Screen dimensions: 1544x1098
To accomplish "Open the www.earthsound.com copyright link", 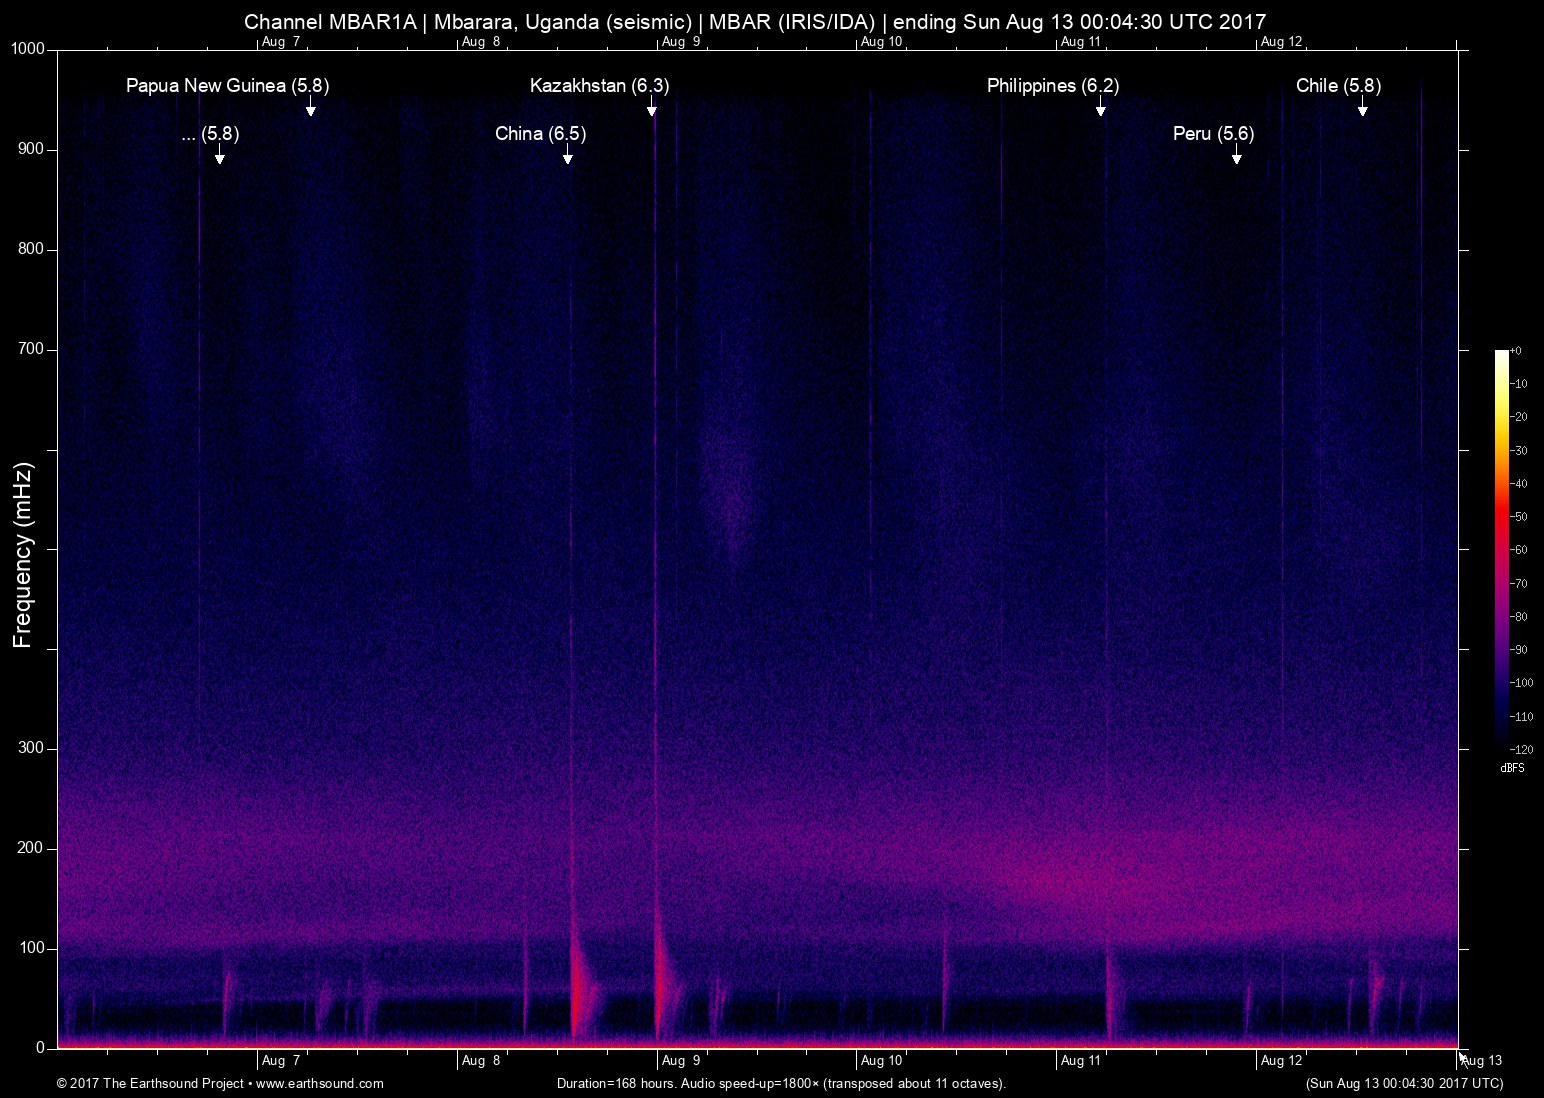I will click(x=319, y=1083).
